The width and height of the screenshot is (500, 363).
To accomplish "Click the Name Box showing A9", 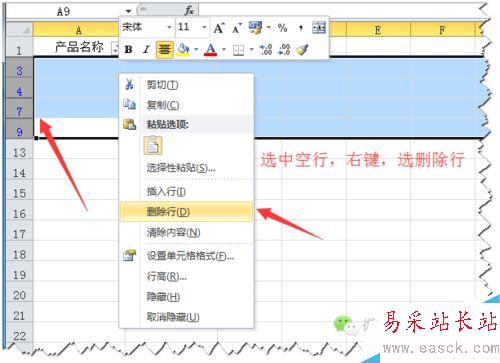I will [x=63, y=12].
